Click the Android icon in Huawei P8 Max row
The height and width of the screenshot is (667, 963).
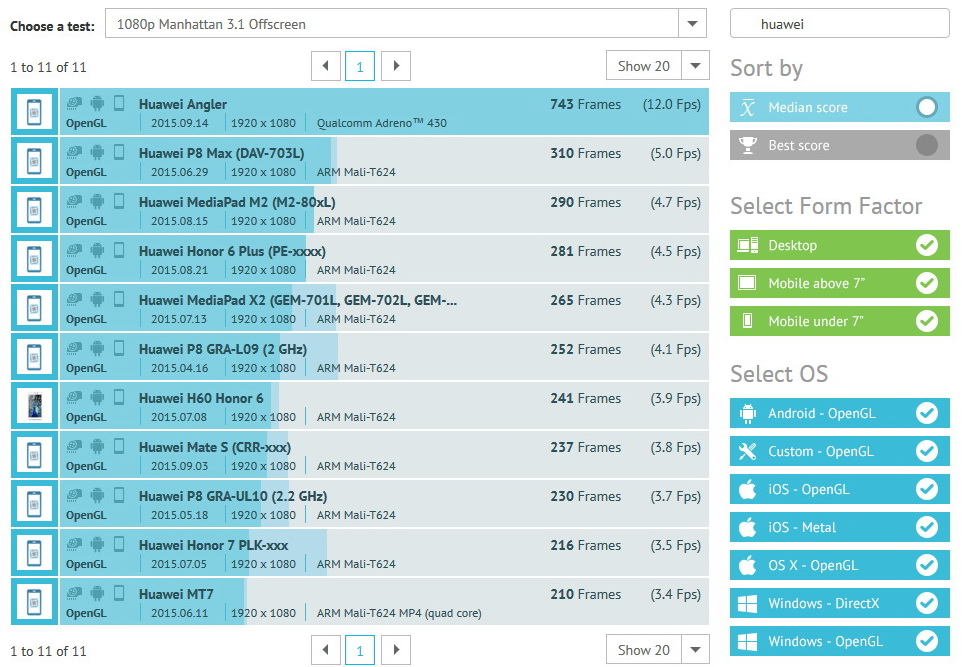97,152
